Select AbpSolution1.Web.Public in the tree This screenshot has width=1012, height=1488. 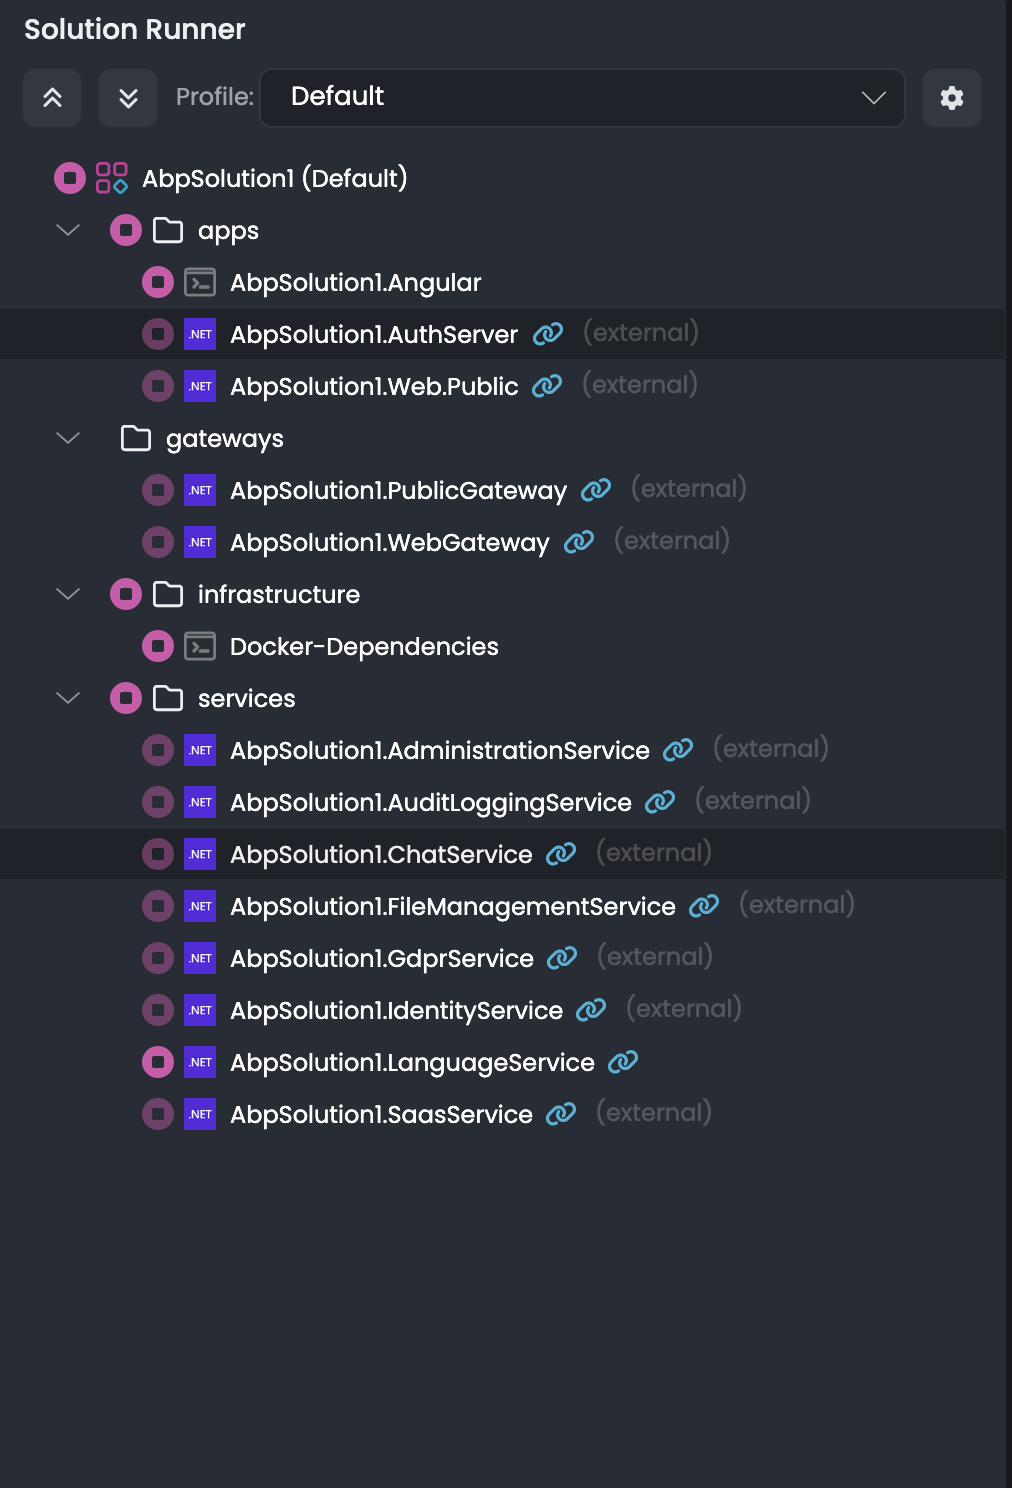(x=374, y=386)
